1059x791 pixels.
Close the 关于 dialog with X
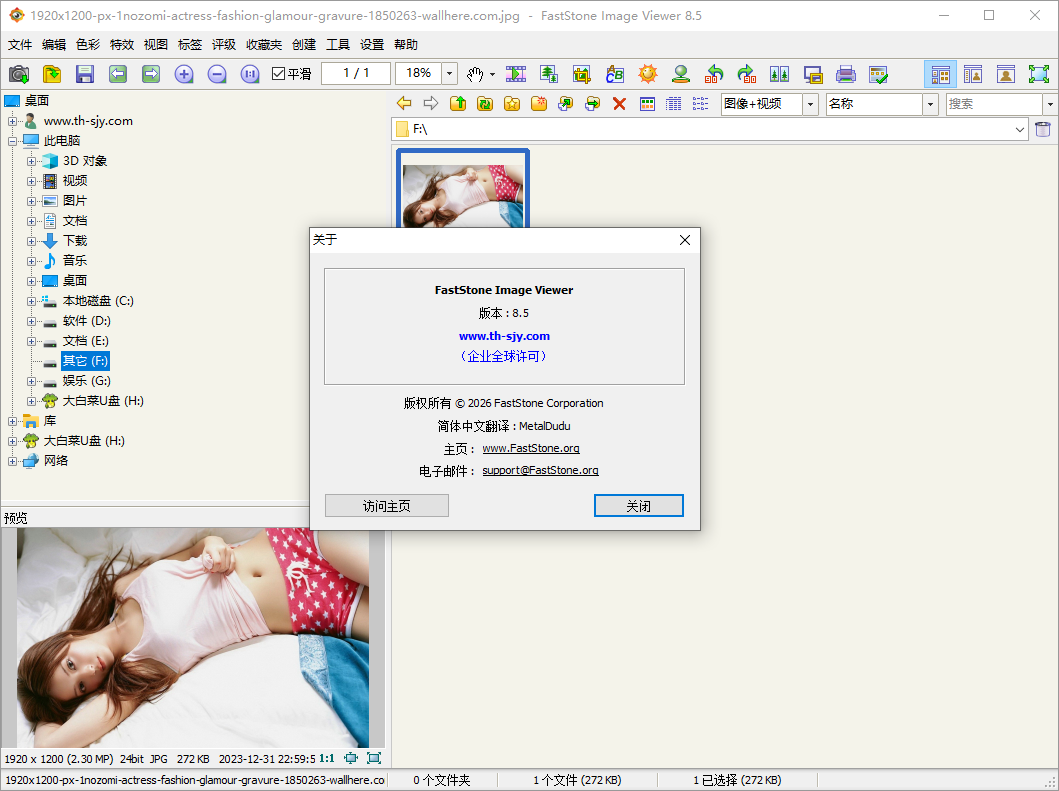click(685, 240)
